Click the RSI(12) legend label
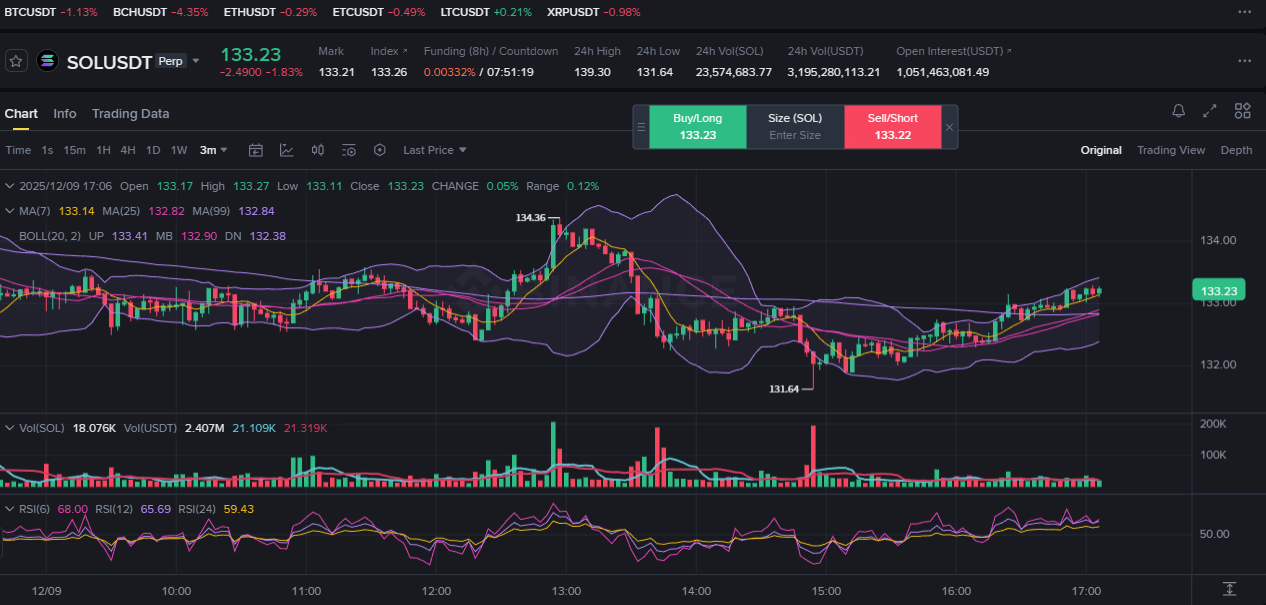The image size is (1266, 605). (x=114, y=509)
